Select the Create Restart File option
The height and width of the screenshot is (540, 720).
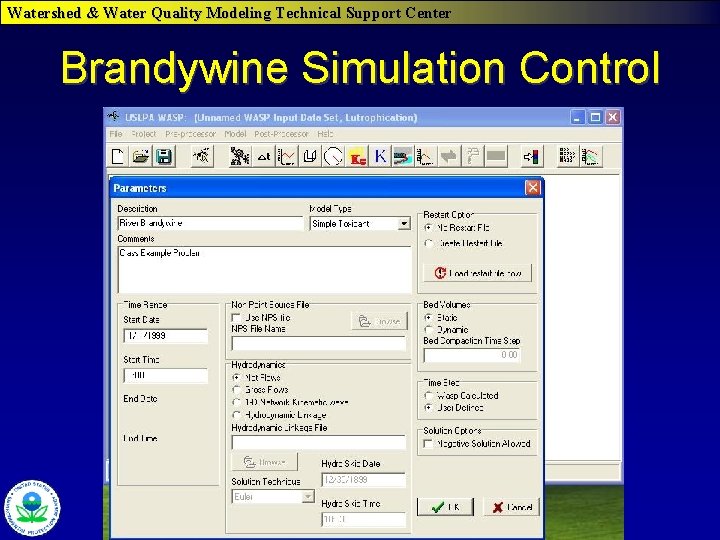point(428,243)
